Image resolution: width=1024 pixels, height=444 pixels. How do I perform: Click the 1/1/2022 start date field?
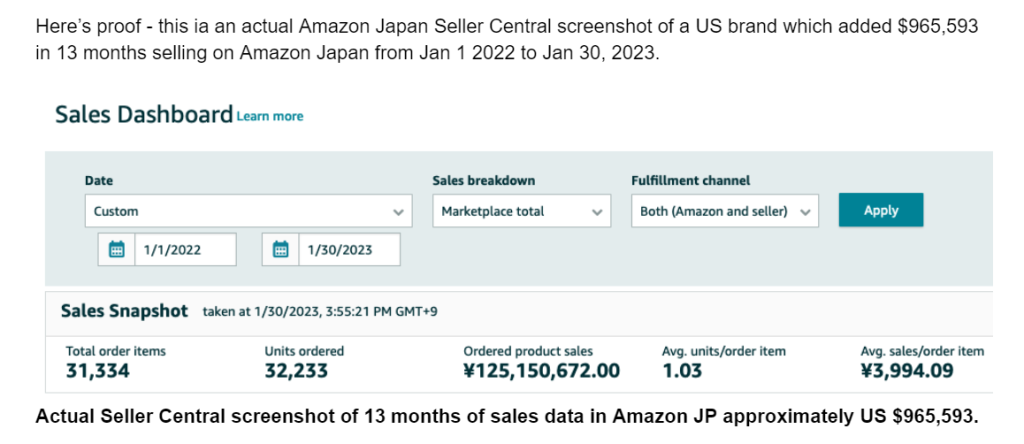point(185,249)
